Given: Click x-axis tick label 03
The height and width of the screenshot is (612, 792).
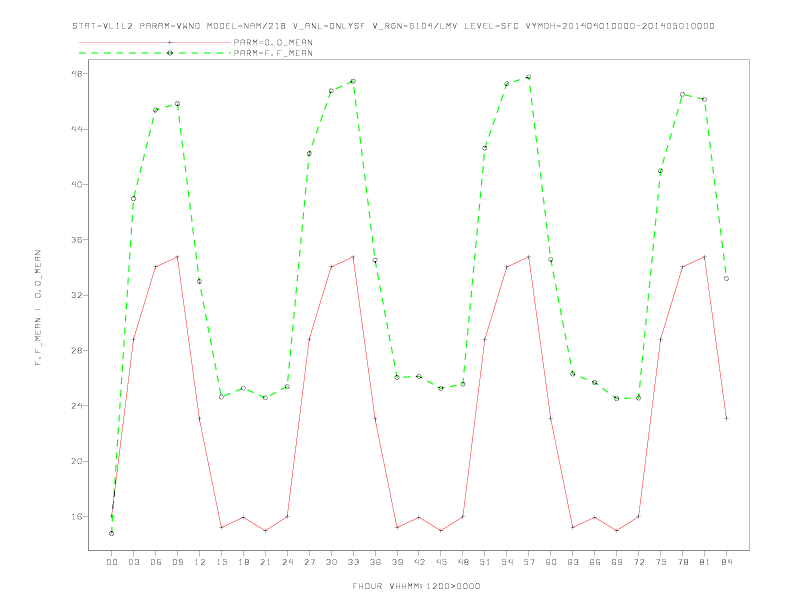Looking at the screenshot, I should (133, 562).
